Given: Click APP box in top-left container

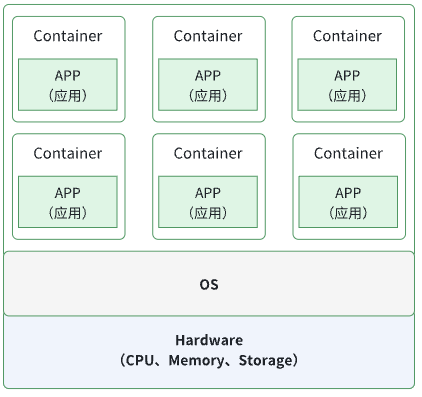Looking at the screenshot, I should coord(68,85).
